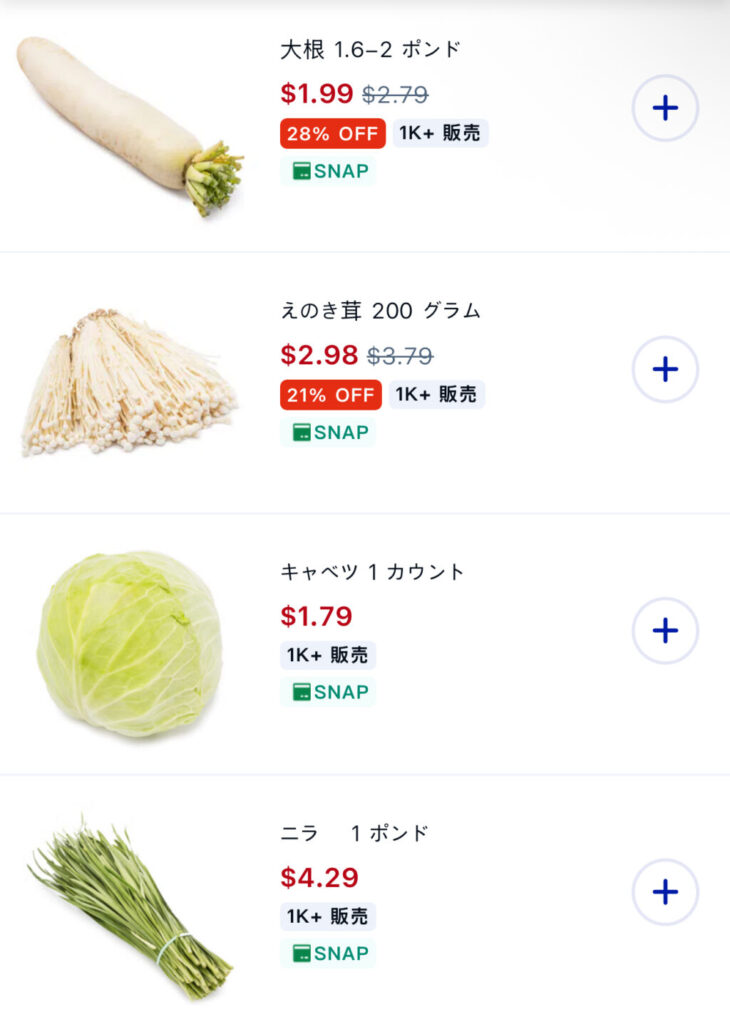Add daikon radish to cart

click(665, 108)
